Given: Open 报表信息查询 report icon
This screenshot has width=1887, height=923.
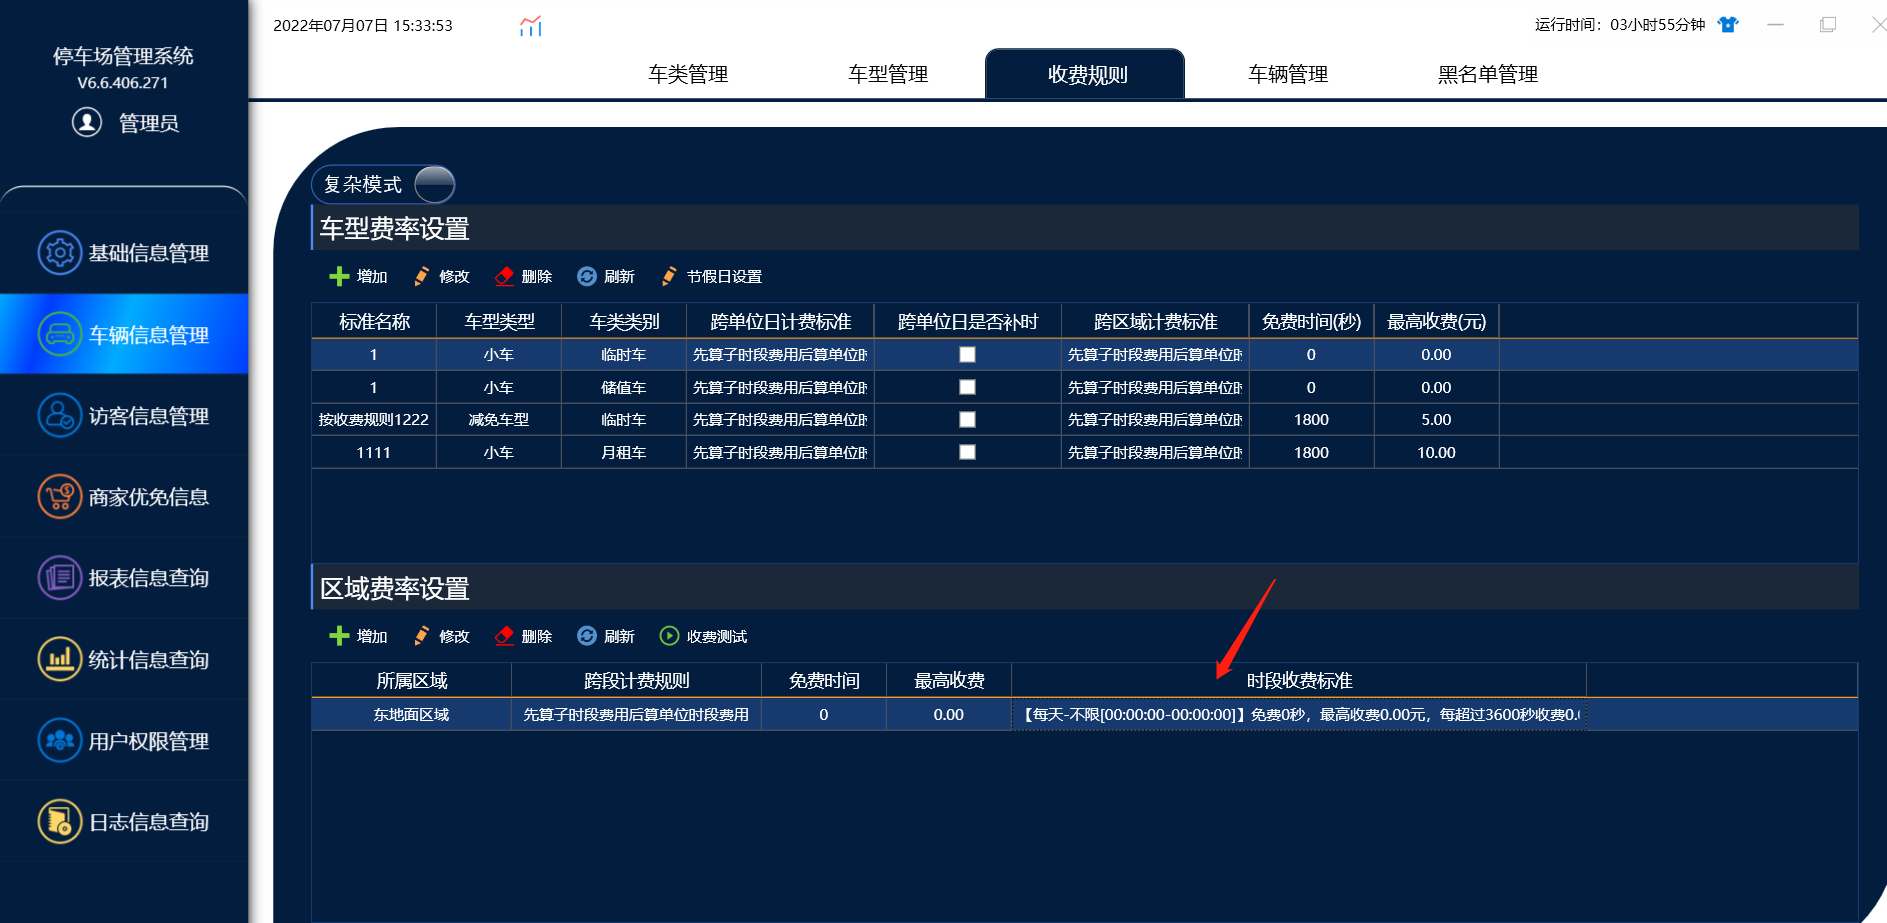Looking at the screenshot, I should point(60,577).
